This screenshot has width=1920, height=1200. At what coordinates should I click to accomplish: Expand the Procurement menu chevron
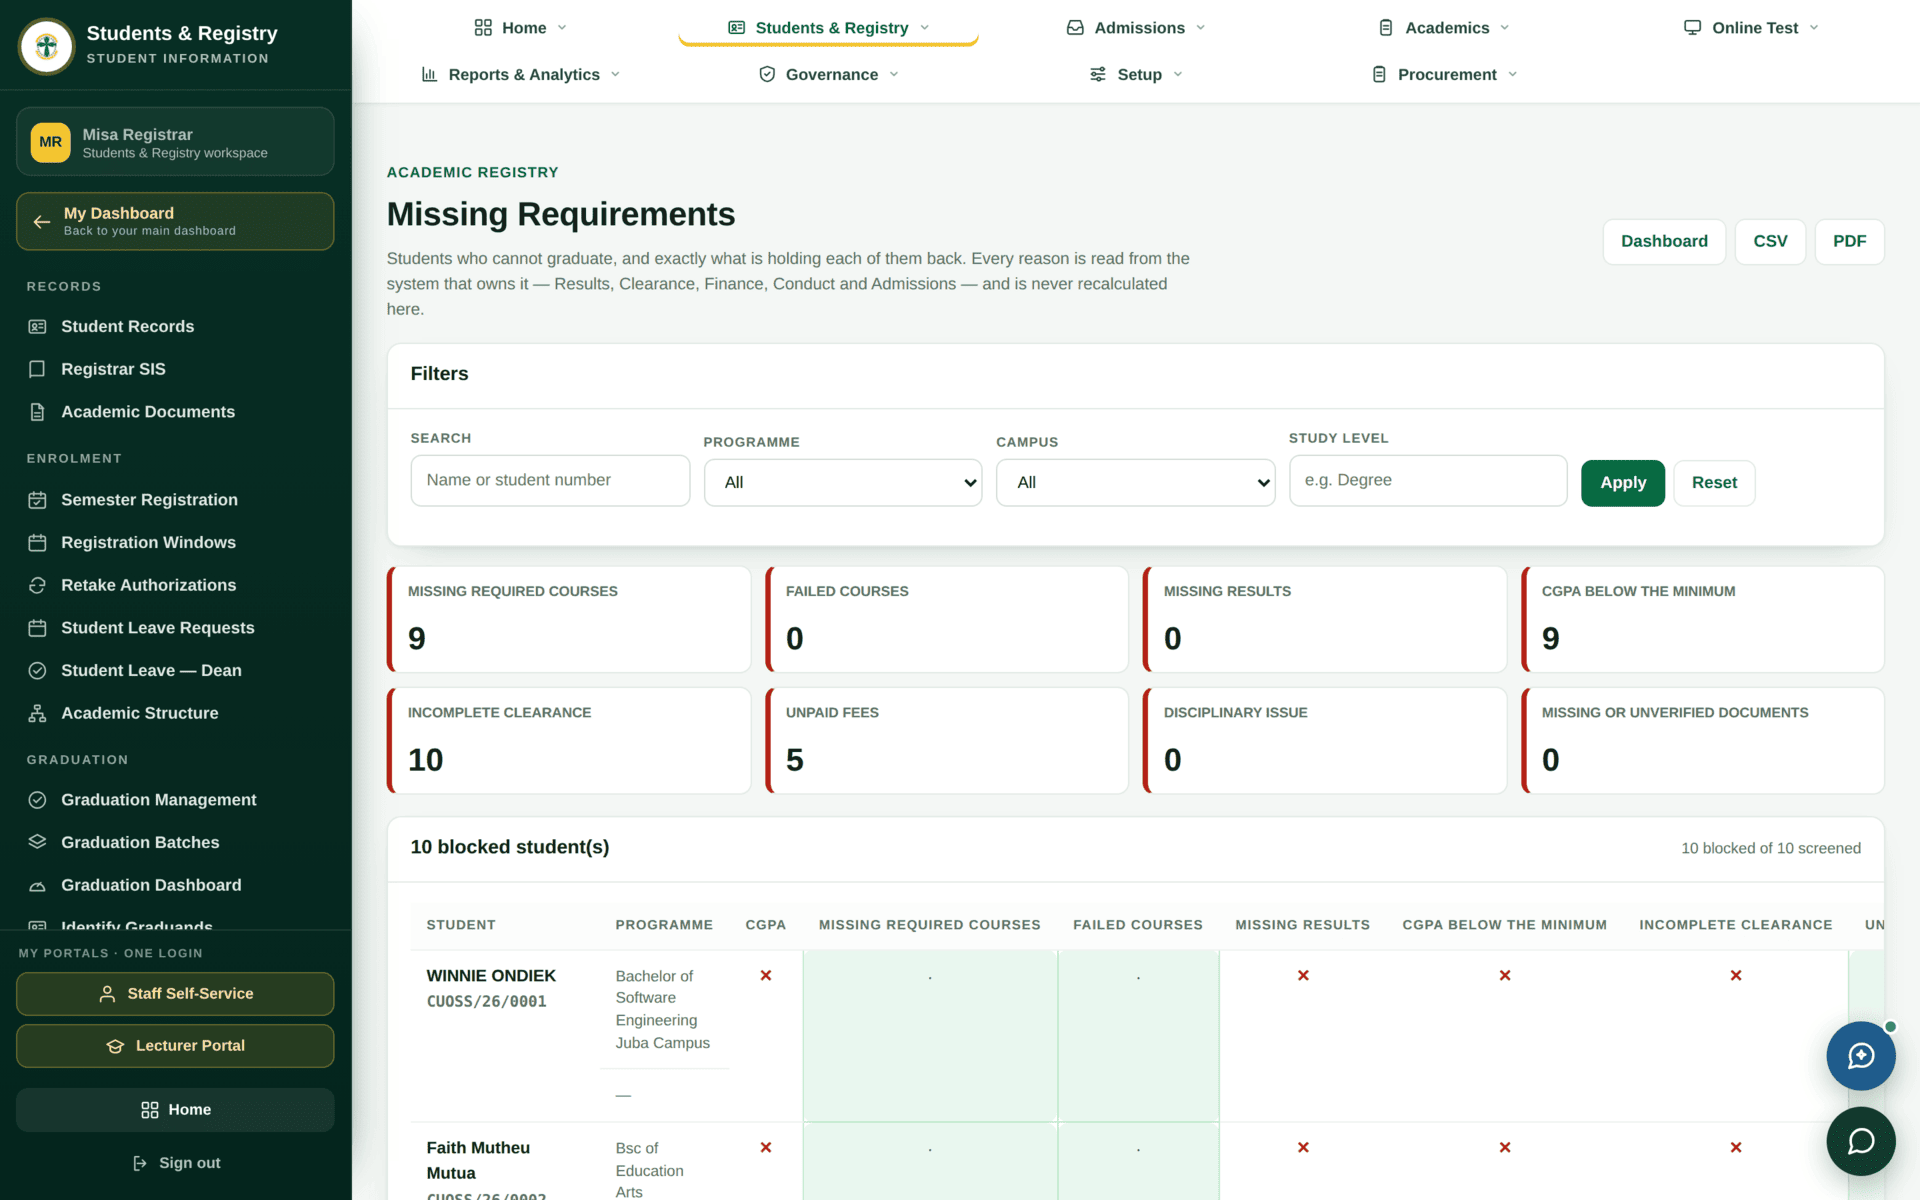click(1513, 74)
